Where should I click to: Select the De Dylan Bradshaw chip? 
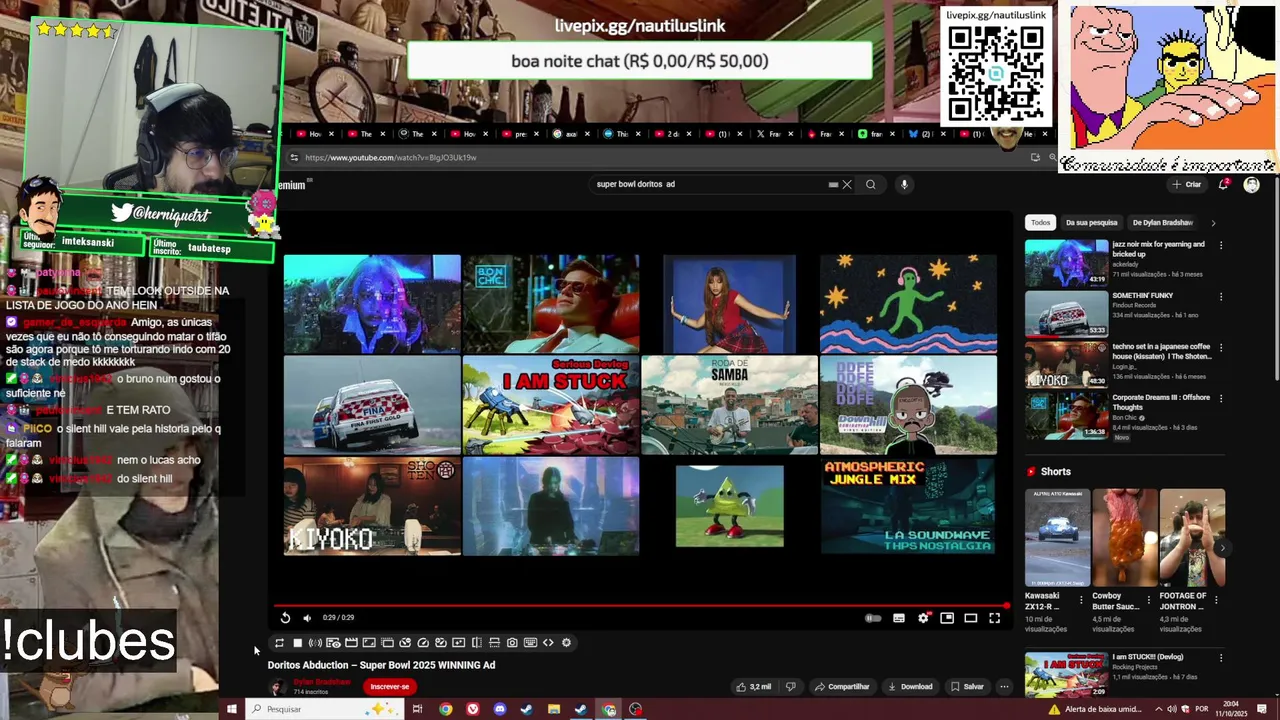tap(1162, 223)
